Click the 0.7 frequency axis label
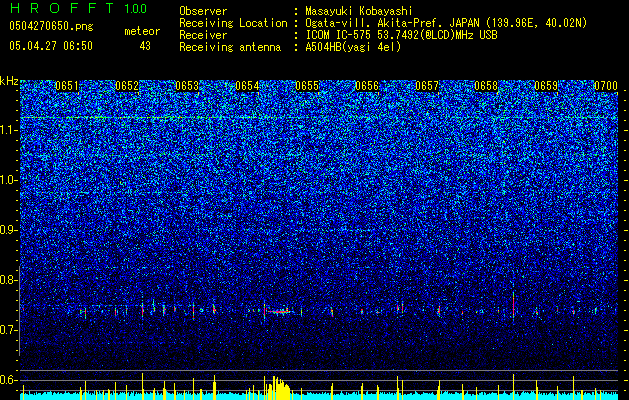This screenshot has width=629, height=400. (8, 330)
